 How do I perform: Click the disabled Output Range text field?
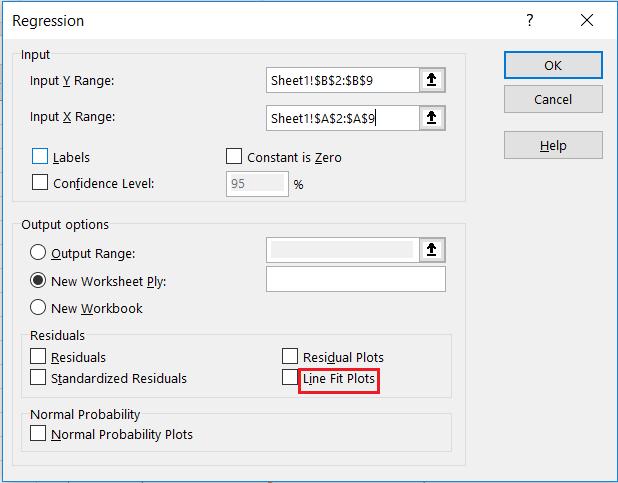pyautogui.click(x=343, y=250)
